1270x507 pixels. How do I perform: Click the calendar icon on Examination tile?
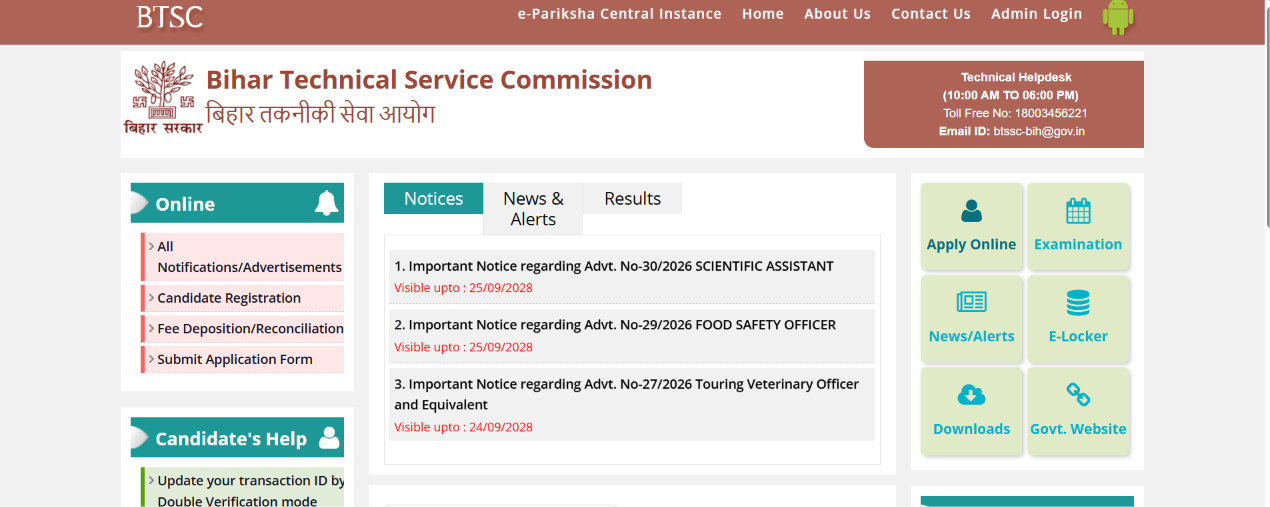1078,211
